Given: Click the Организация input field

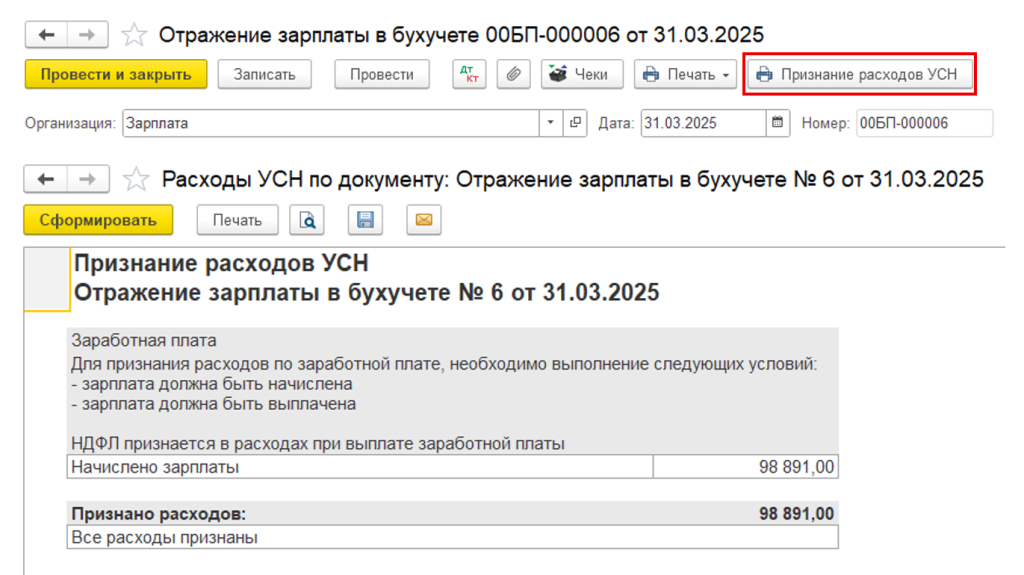Looking at the screenshot, I should pyautogui.click(x=330, y=123).
